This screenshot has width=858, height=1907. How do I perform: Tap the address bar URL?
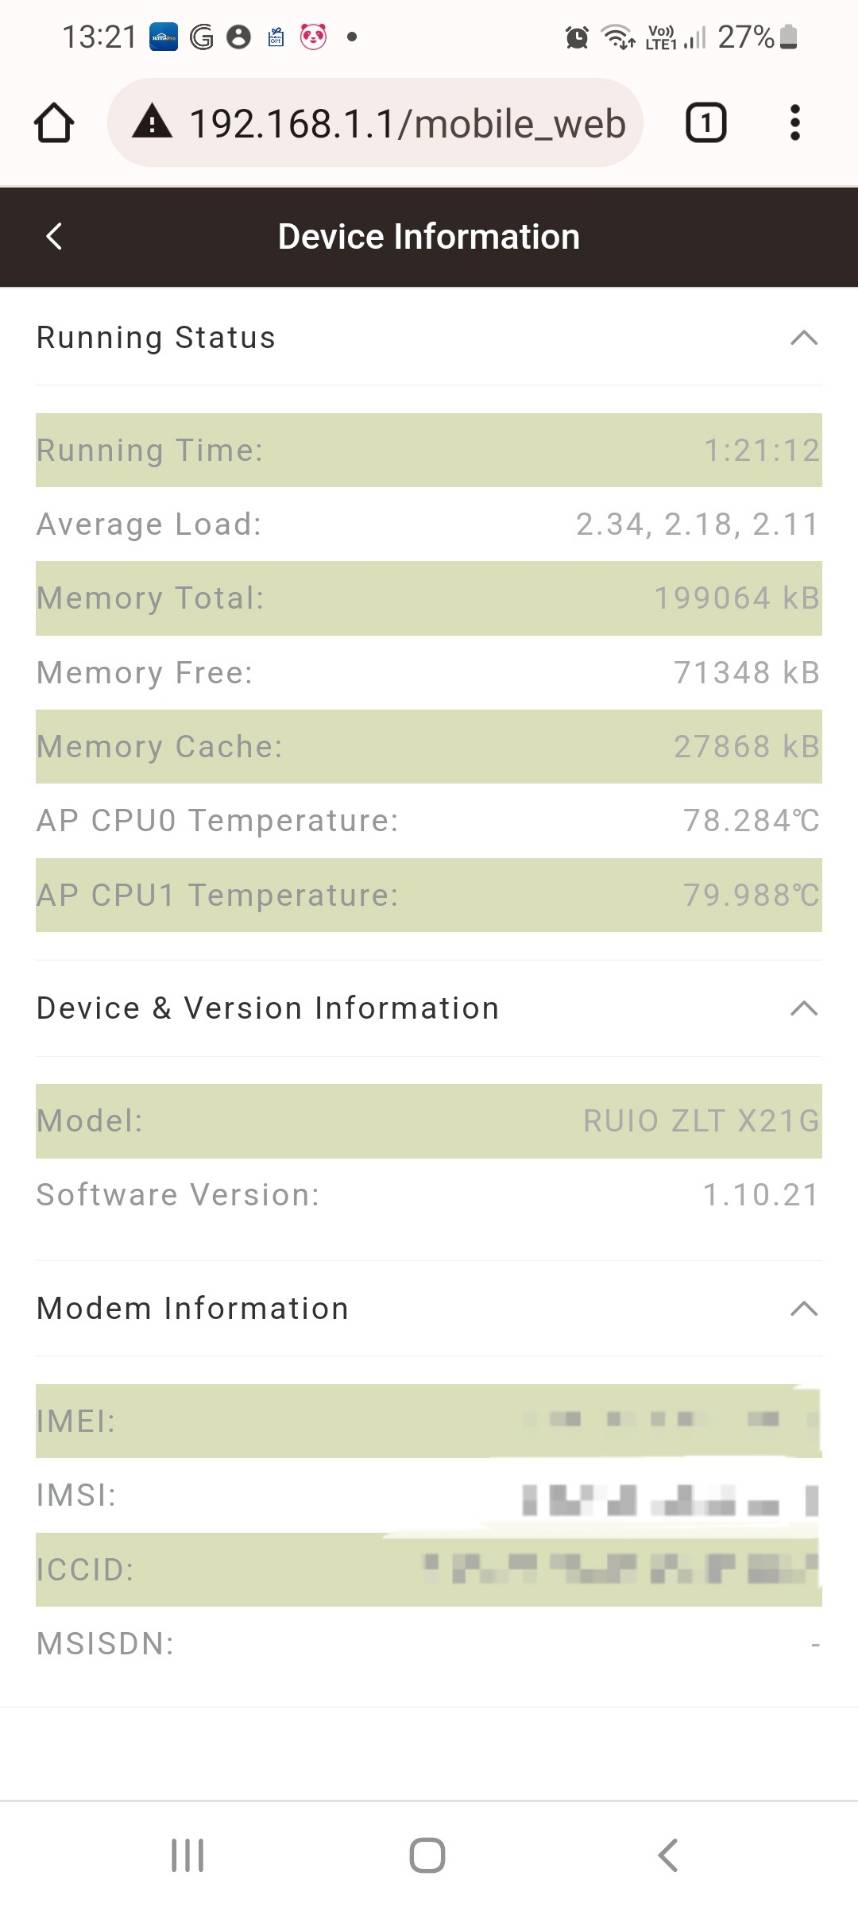click(406, 124)
